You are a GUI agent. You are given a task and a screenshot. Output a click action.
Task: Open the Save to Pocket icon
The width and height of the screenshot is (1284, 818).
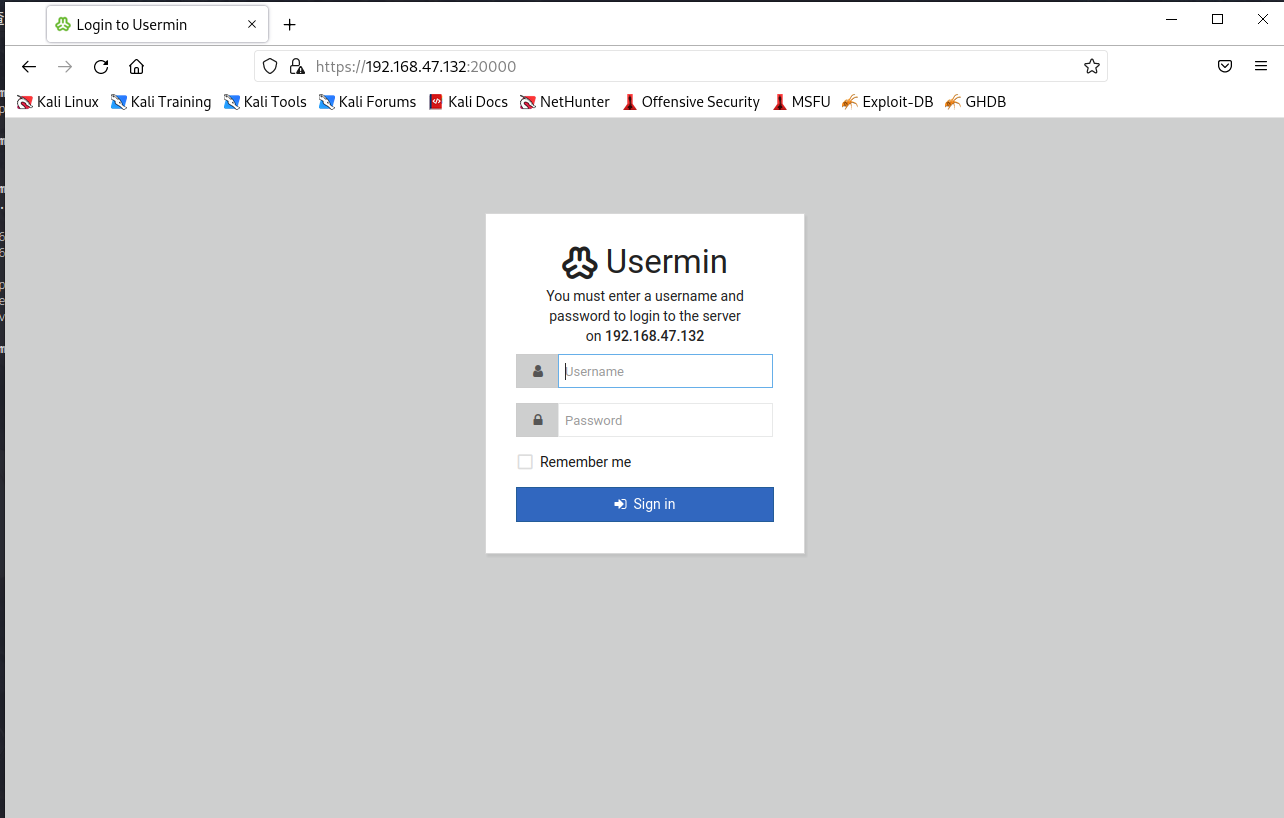point(1225,67)
